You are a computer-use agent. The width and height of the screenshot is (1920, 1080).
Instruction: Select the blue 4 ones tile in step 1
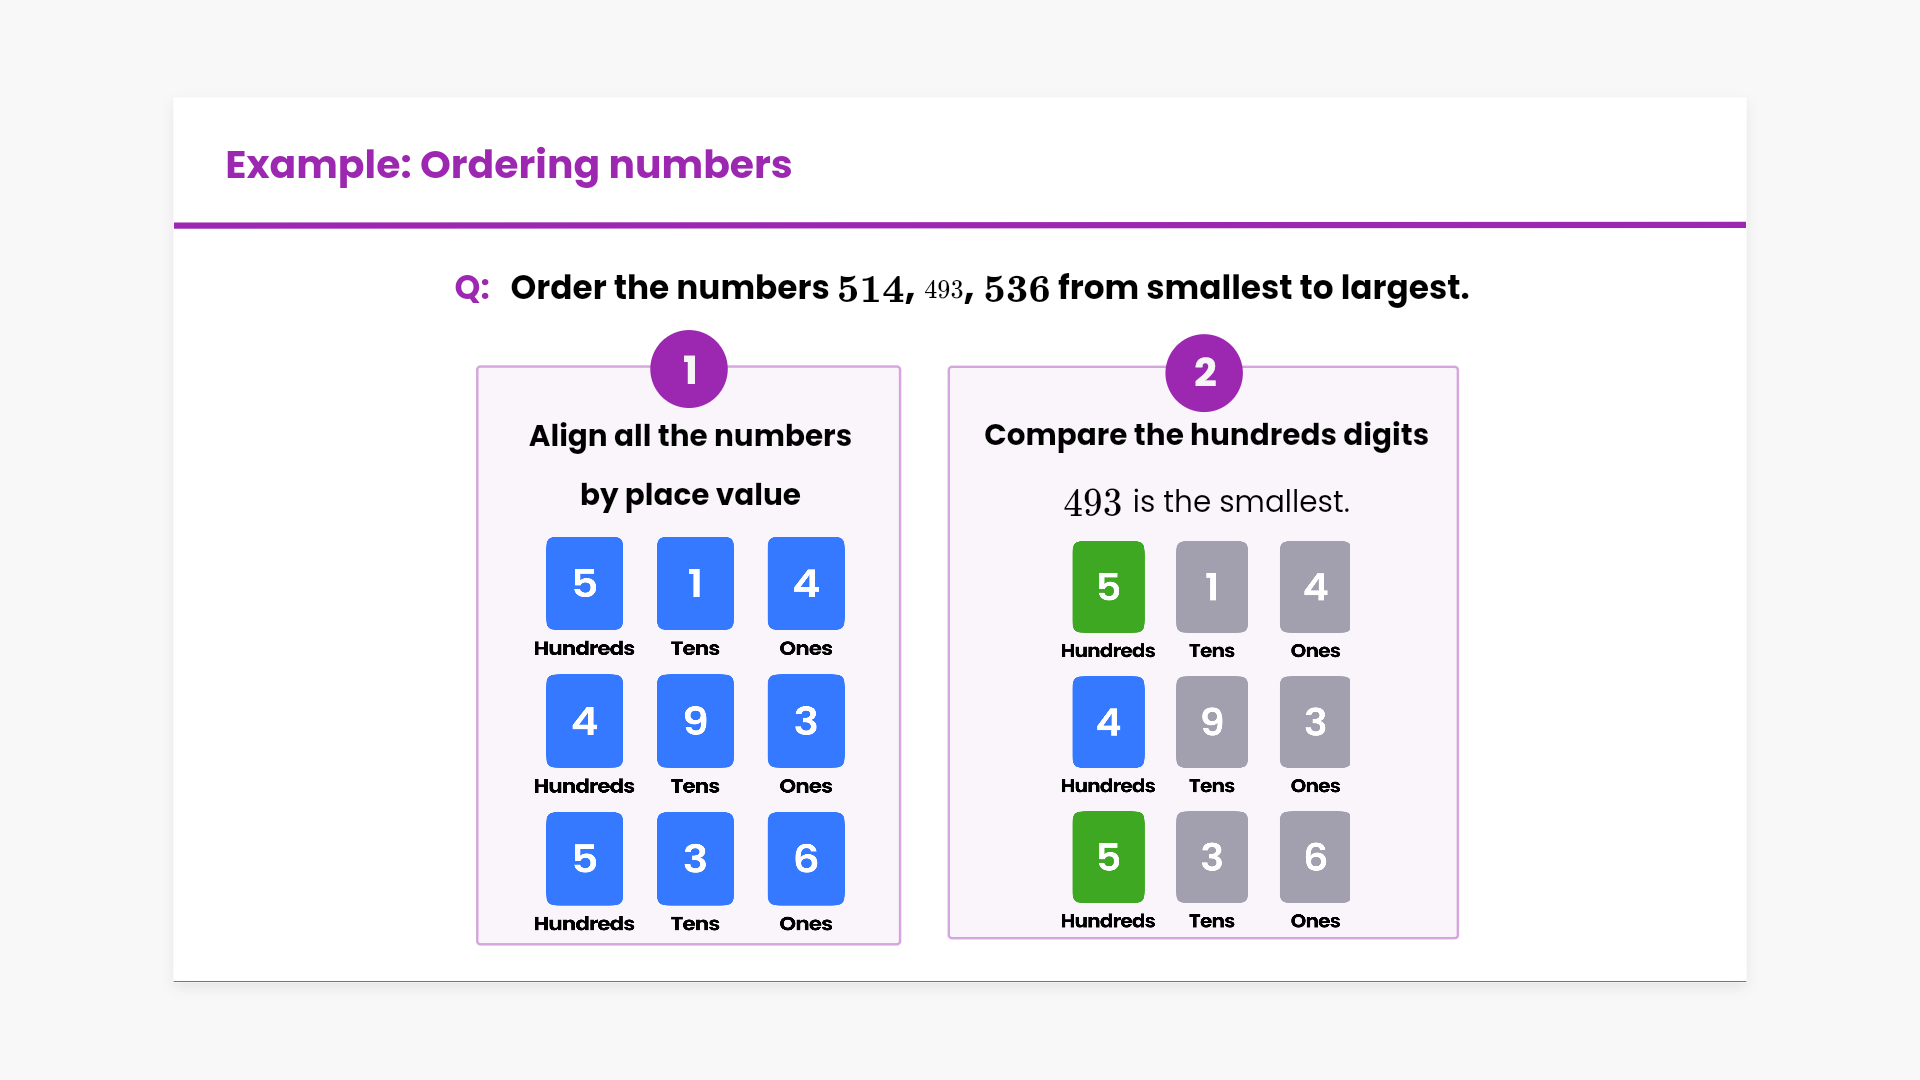(x=806, y=583)
